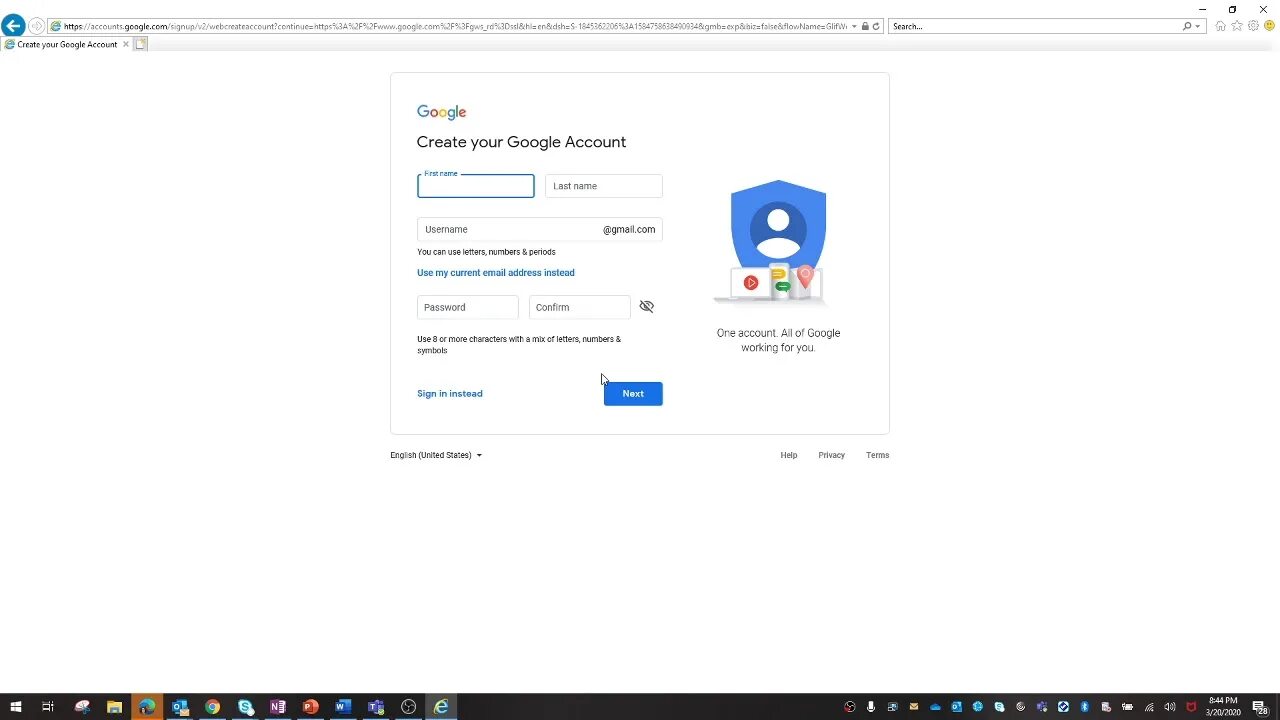Click the microphone icon in system tray
The height and width of the screenshot is (720, 1280).
pyautogui.click(x=871, y=707)
